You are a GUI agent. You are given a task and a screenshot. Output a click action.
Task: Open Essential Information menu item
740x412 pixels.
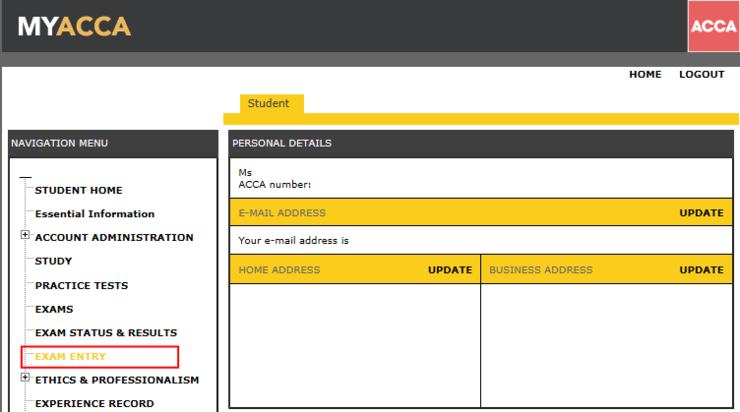94,214
